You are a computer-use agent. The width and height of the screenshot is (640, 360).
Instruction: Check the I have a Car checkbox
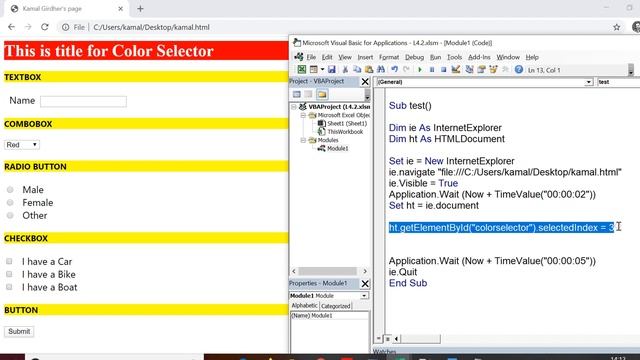click(9, 261)
